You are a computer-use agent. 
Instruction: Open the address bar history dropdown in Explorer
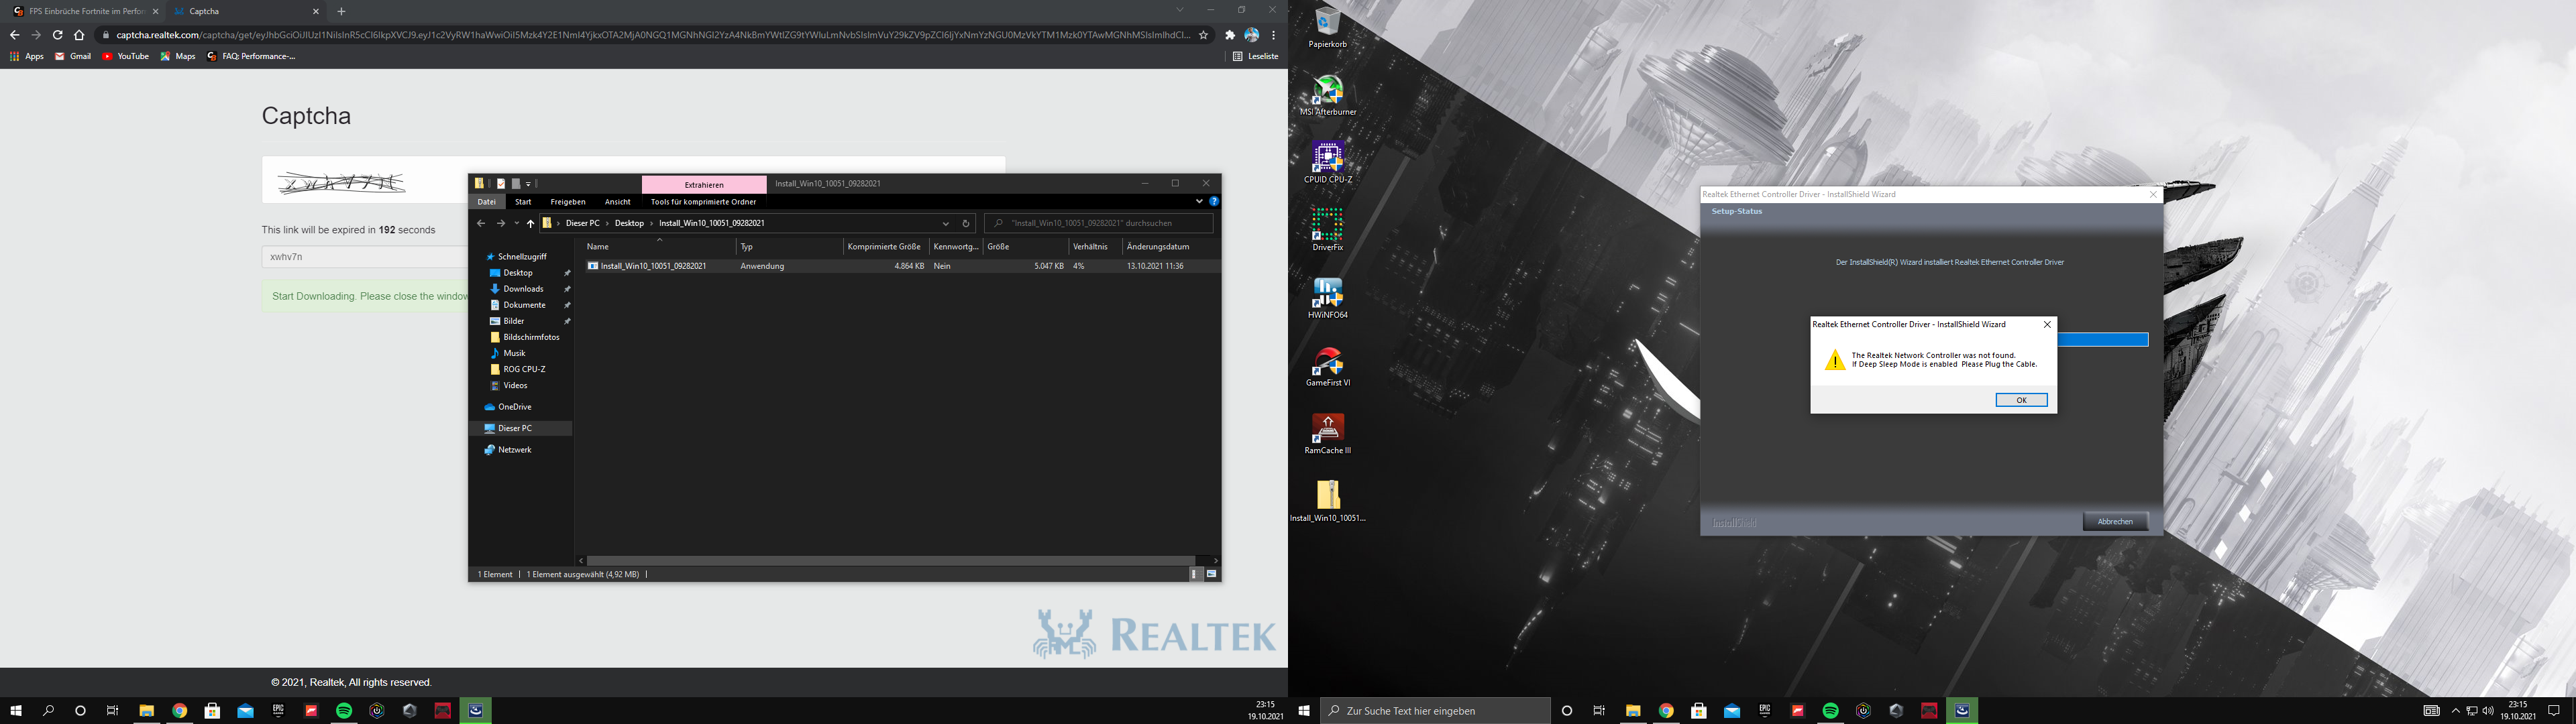point(945,222)
